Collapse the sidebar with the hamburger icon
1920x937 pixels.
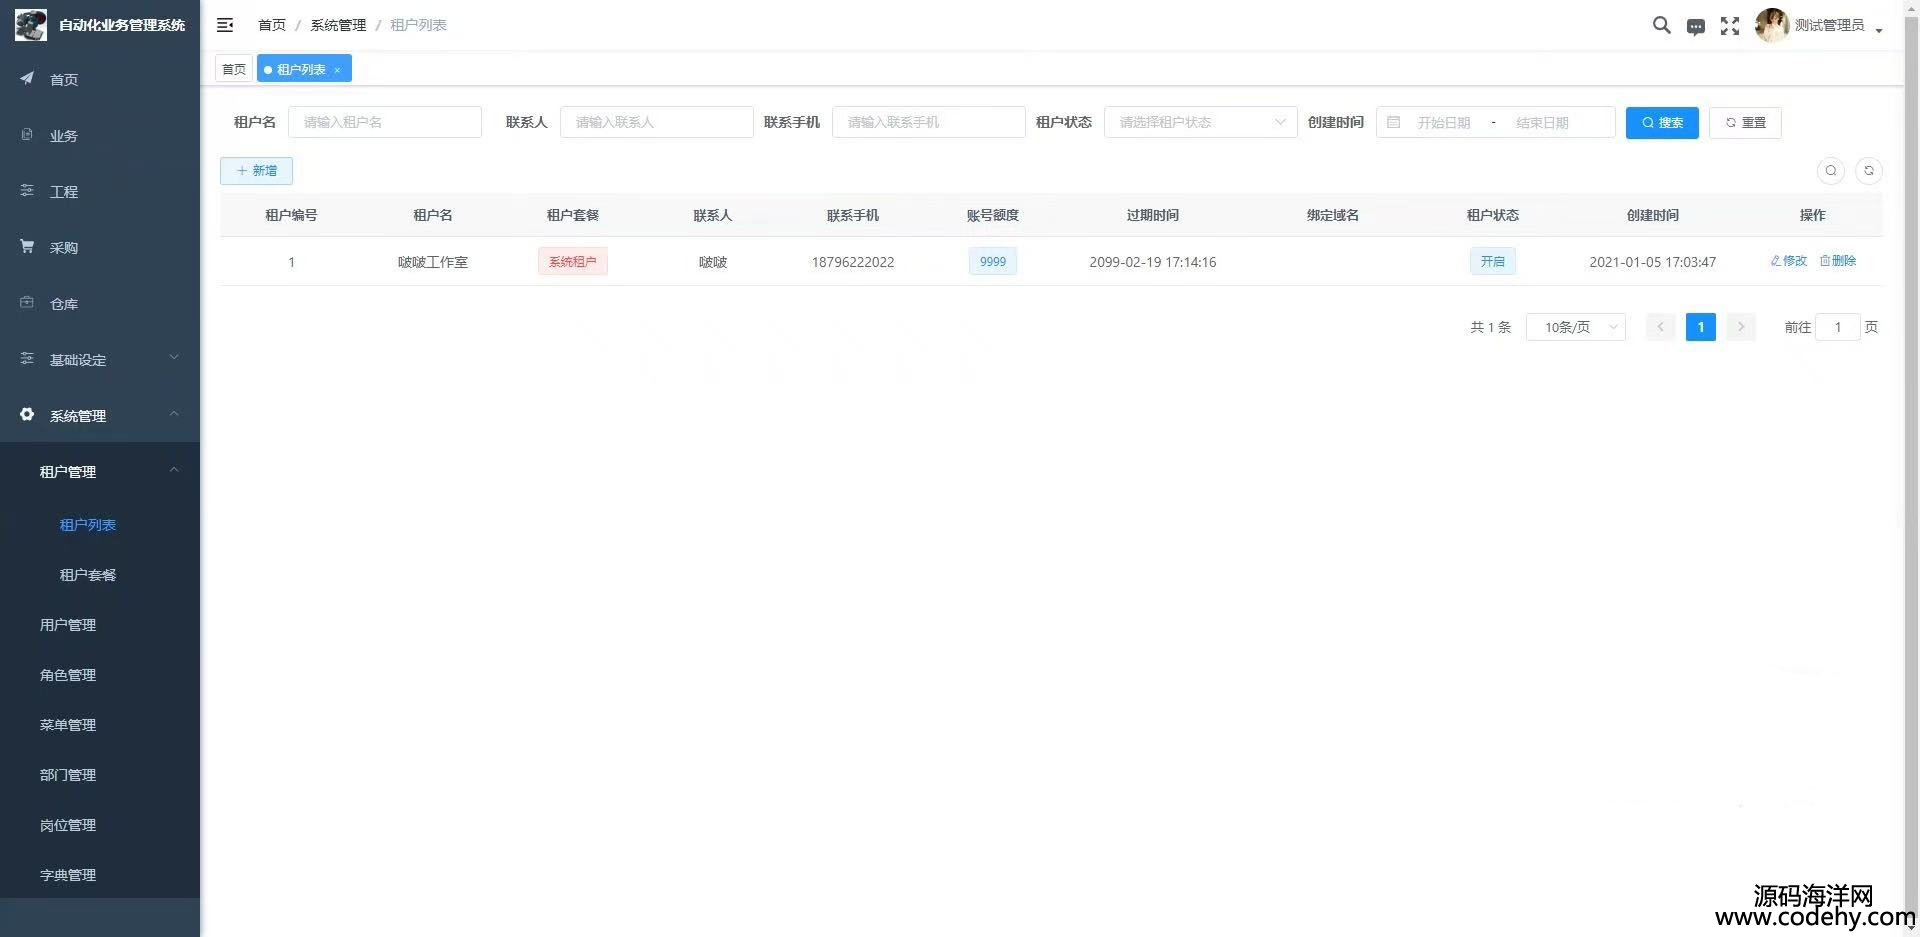click(x=225, y=25)
